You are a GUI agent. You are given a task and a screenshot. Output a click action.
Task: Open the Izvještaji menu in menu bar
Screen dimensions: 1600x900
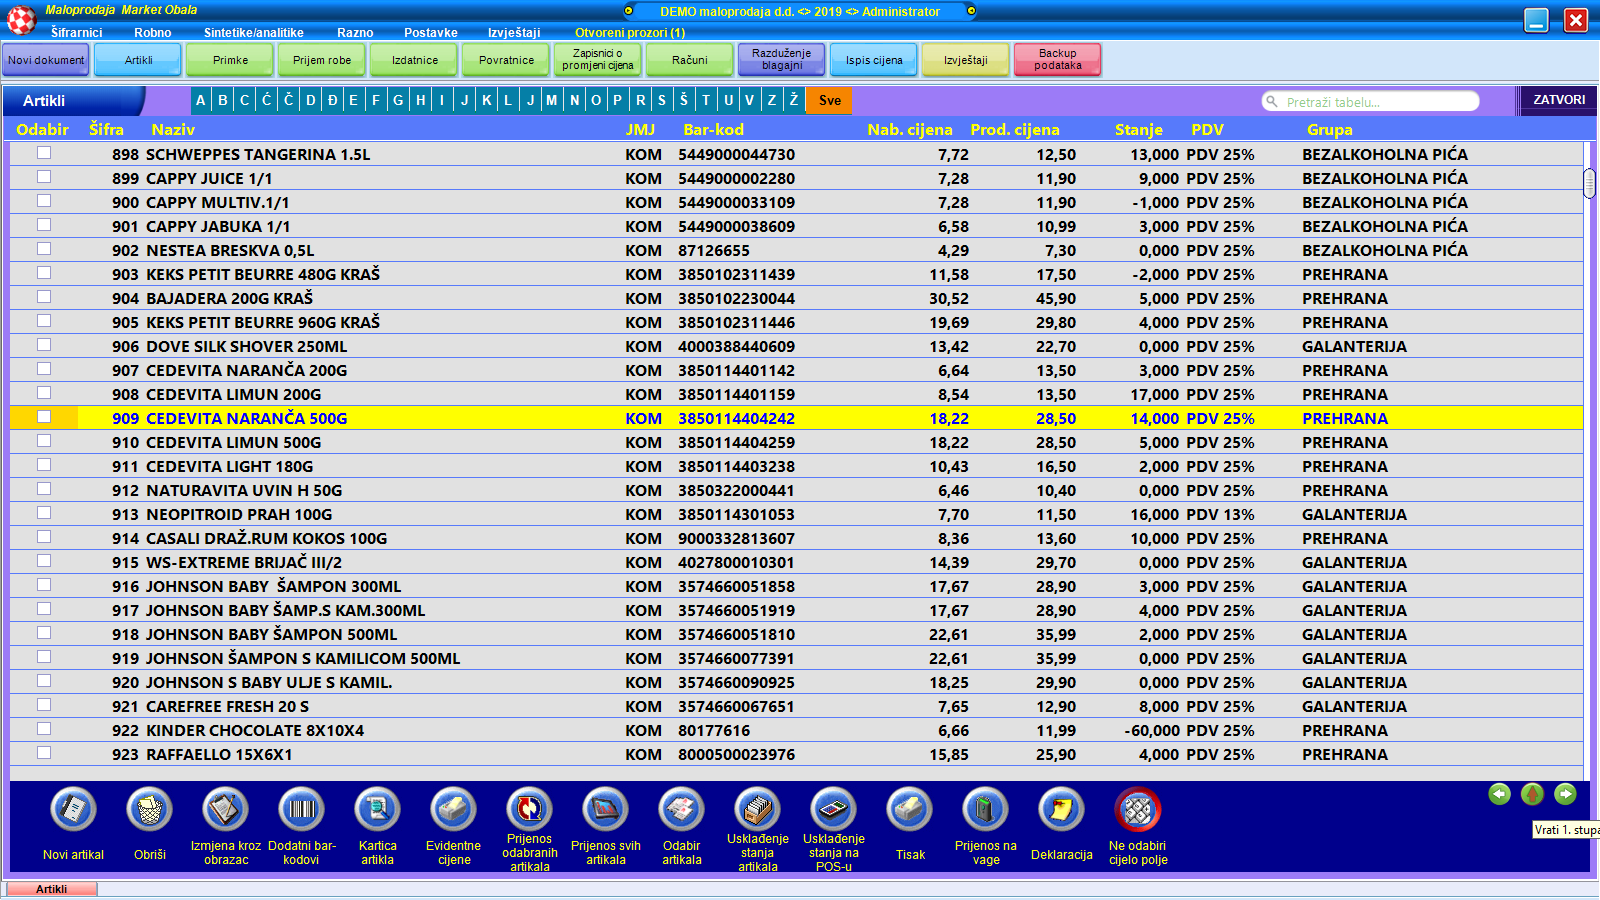point(514,33)
